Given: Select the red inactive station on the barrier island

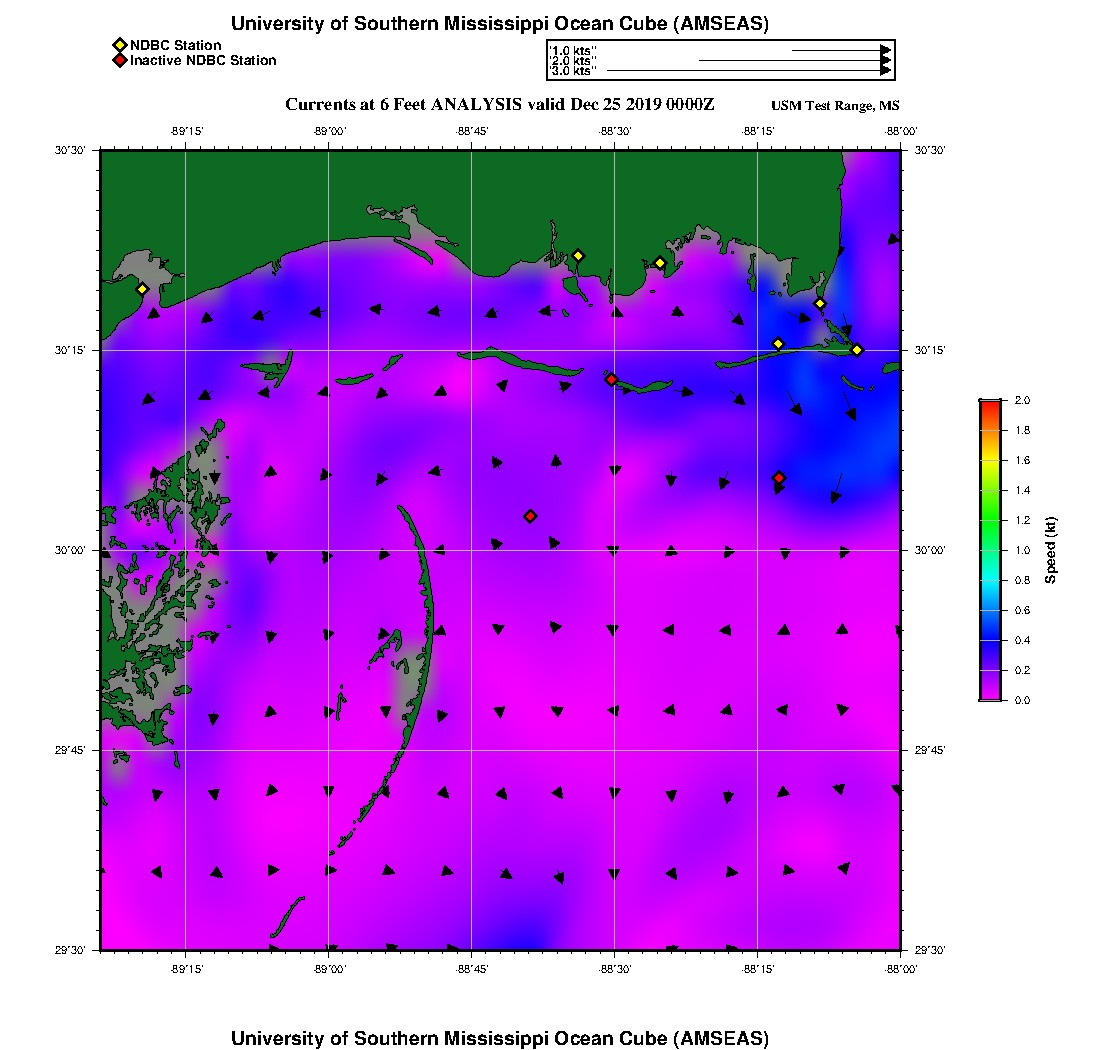Looking at the screenshot, I should pos(611,379).
